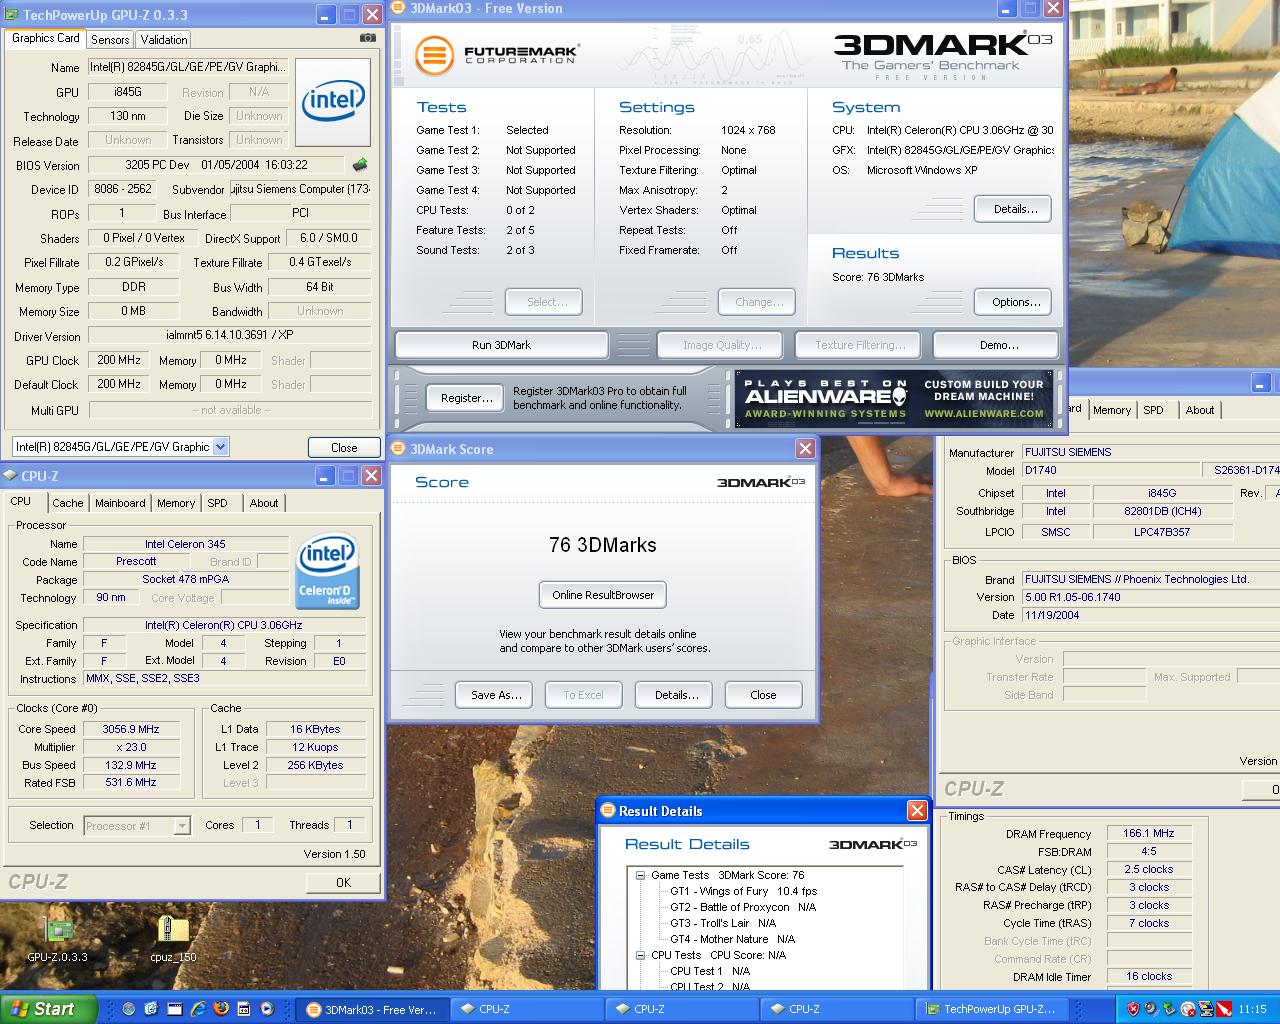Screen dimensions: 1280x1024
Task: Click the red security shield tray icon
Action: point(1133,1009)
